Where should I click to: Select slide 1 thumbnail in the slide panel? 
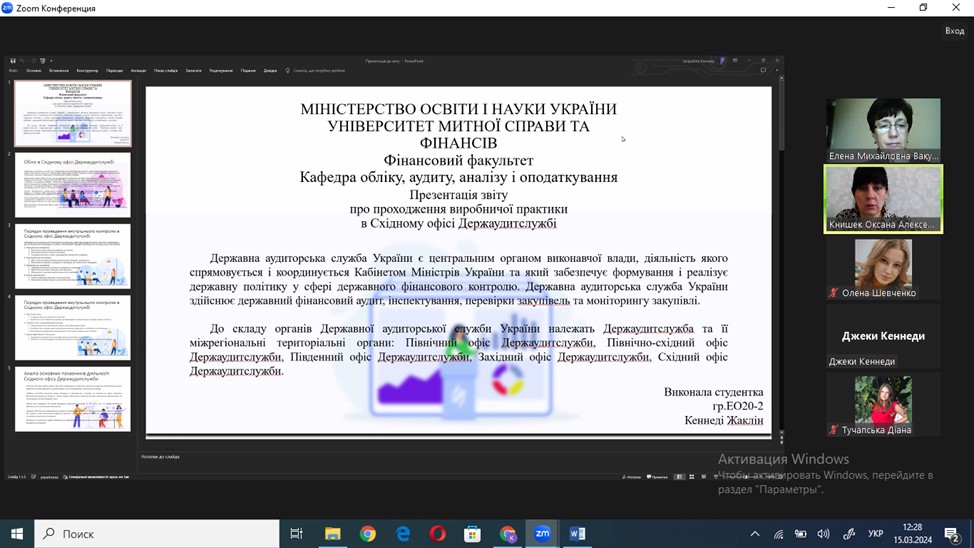click(73, 113)
